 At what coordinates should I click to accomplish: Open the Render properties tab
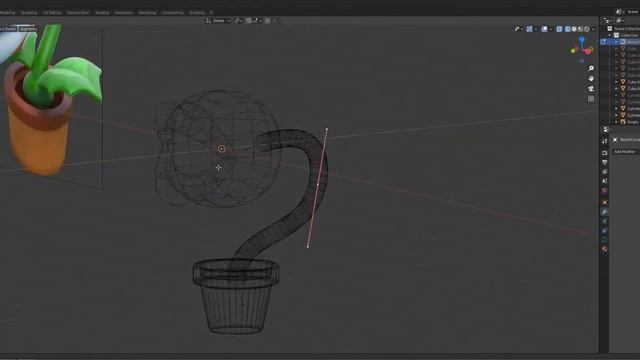coord(604,153)
